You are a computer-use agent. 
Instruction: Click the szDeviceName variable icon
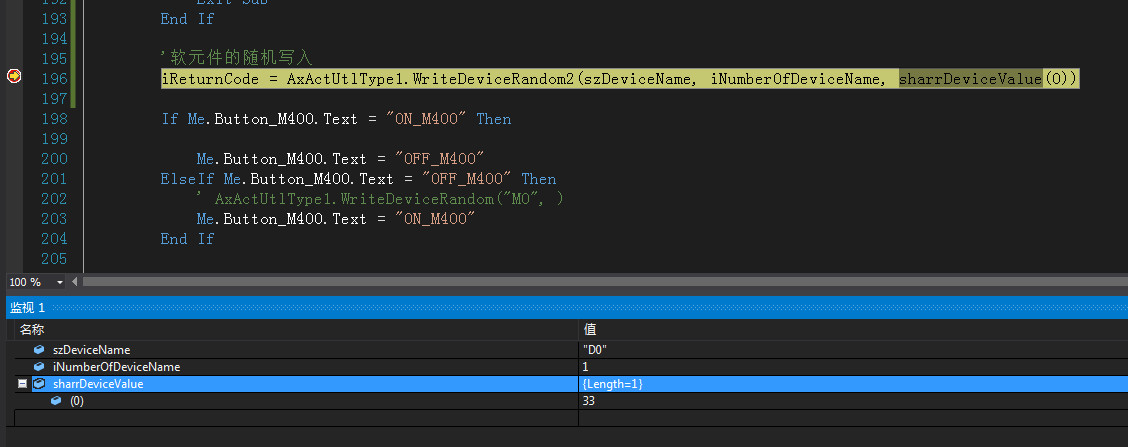(39, 350)
